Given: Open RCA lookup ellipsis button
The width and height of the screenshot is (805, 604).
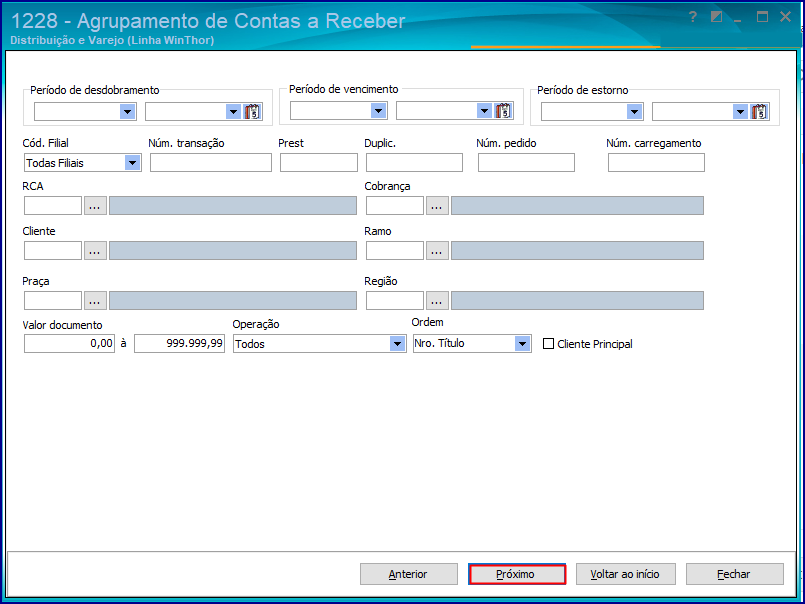Looking at the screenshot, I should [95, 206].
